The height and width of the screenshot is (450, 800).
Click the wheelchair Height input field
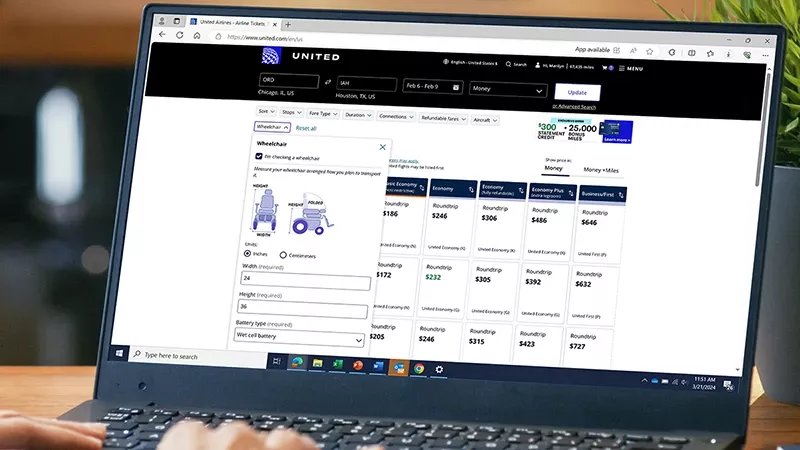click(302, 309)
